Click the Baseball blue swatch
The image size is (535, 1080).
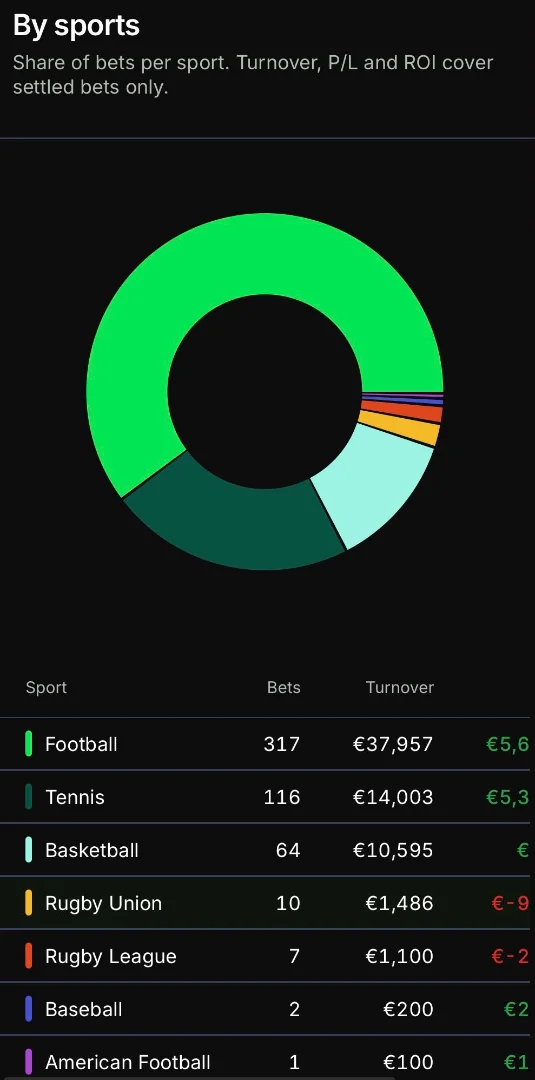pos(29,1009)
